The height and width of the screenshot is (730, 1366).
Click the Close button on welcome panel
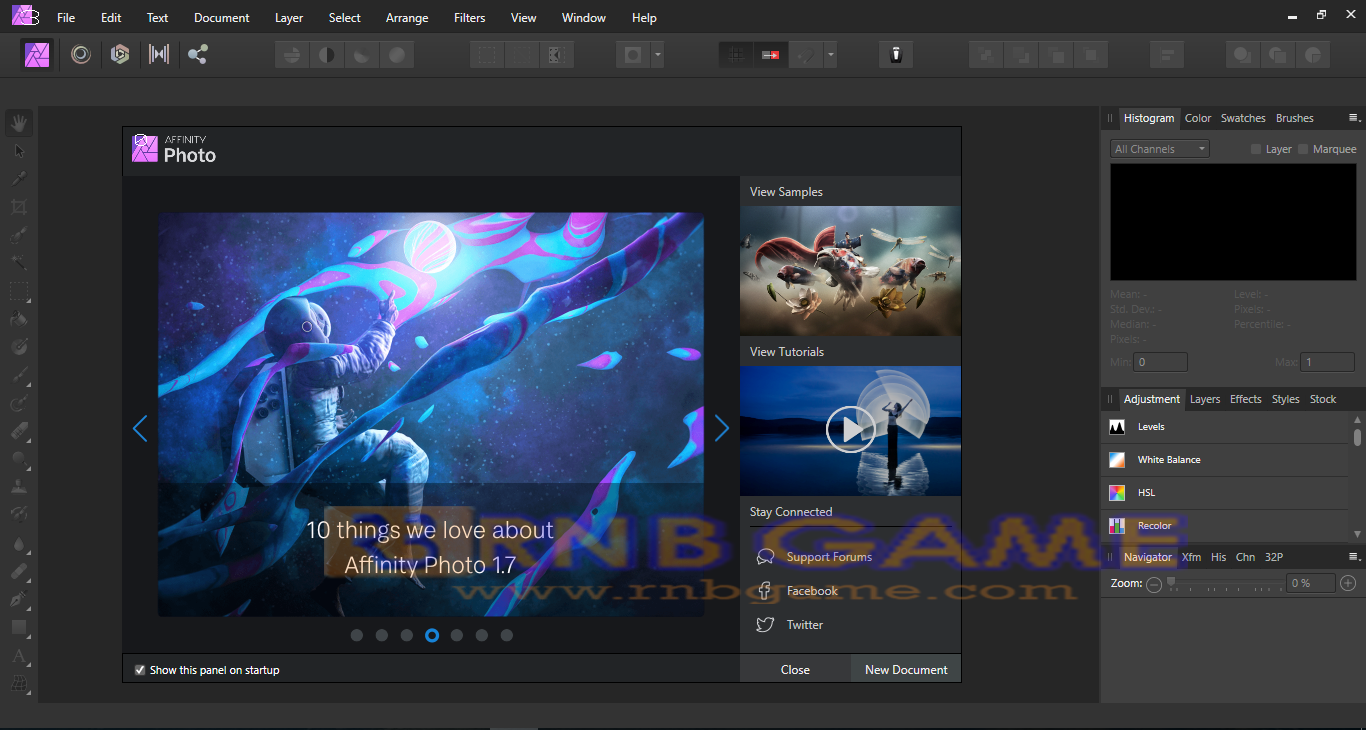795,670
